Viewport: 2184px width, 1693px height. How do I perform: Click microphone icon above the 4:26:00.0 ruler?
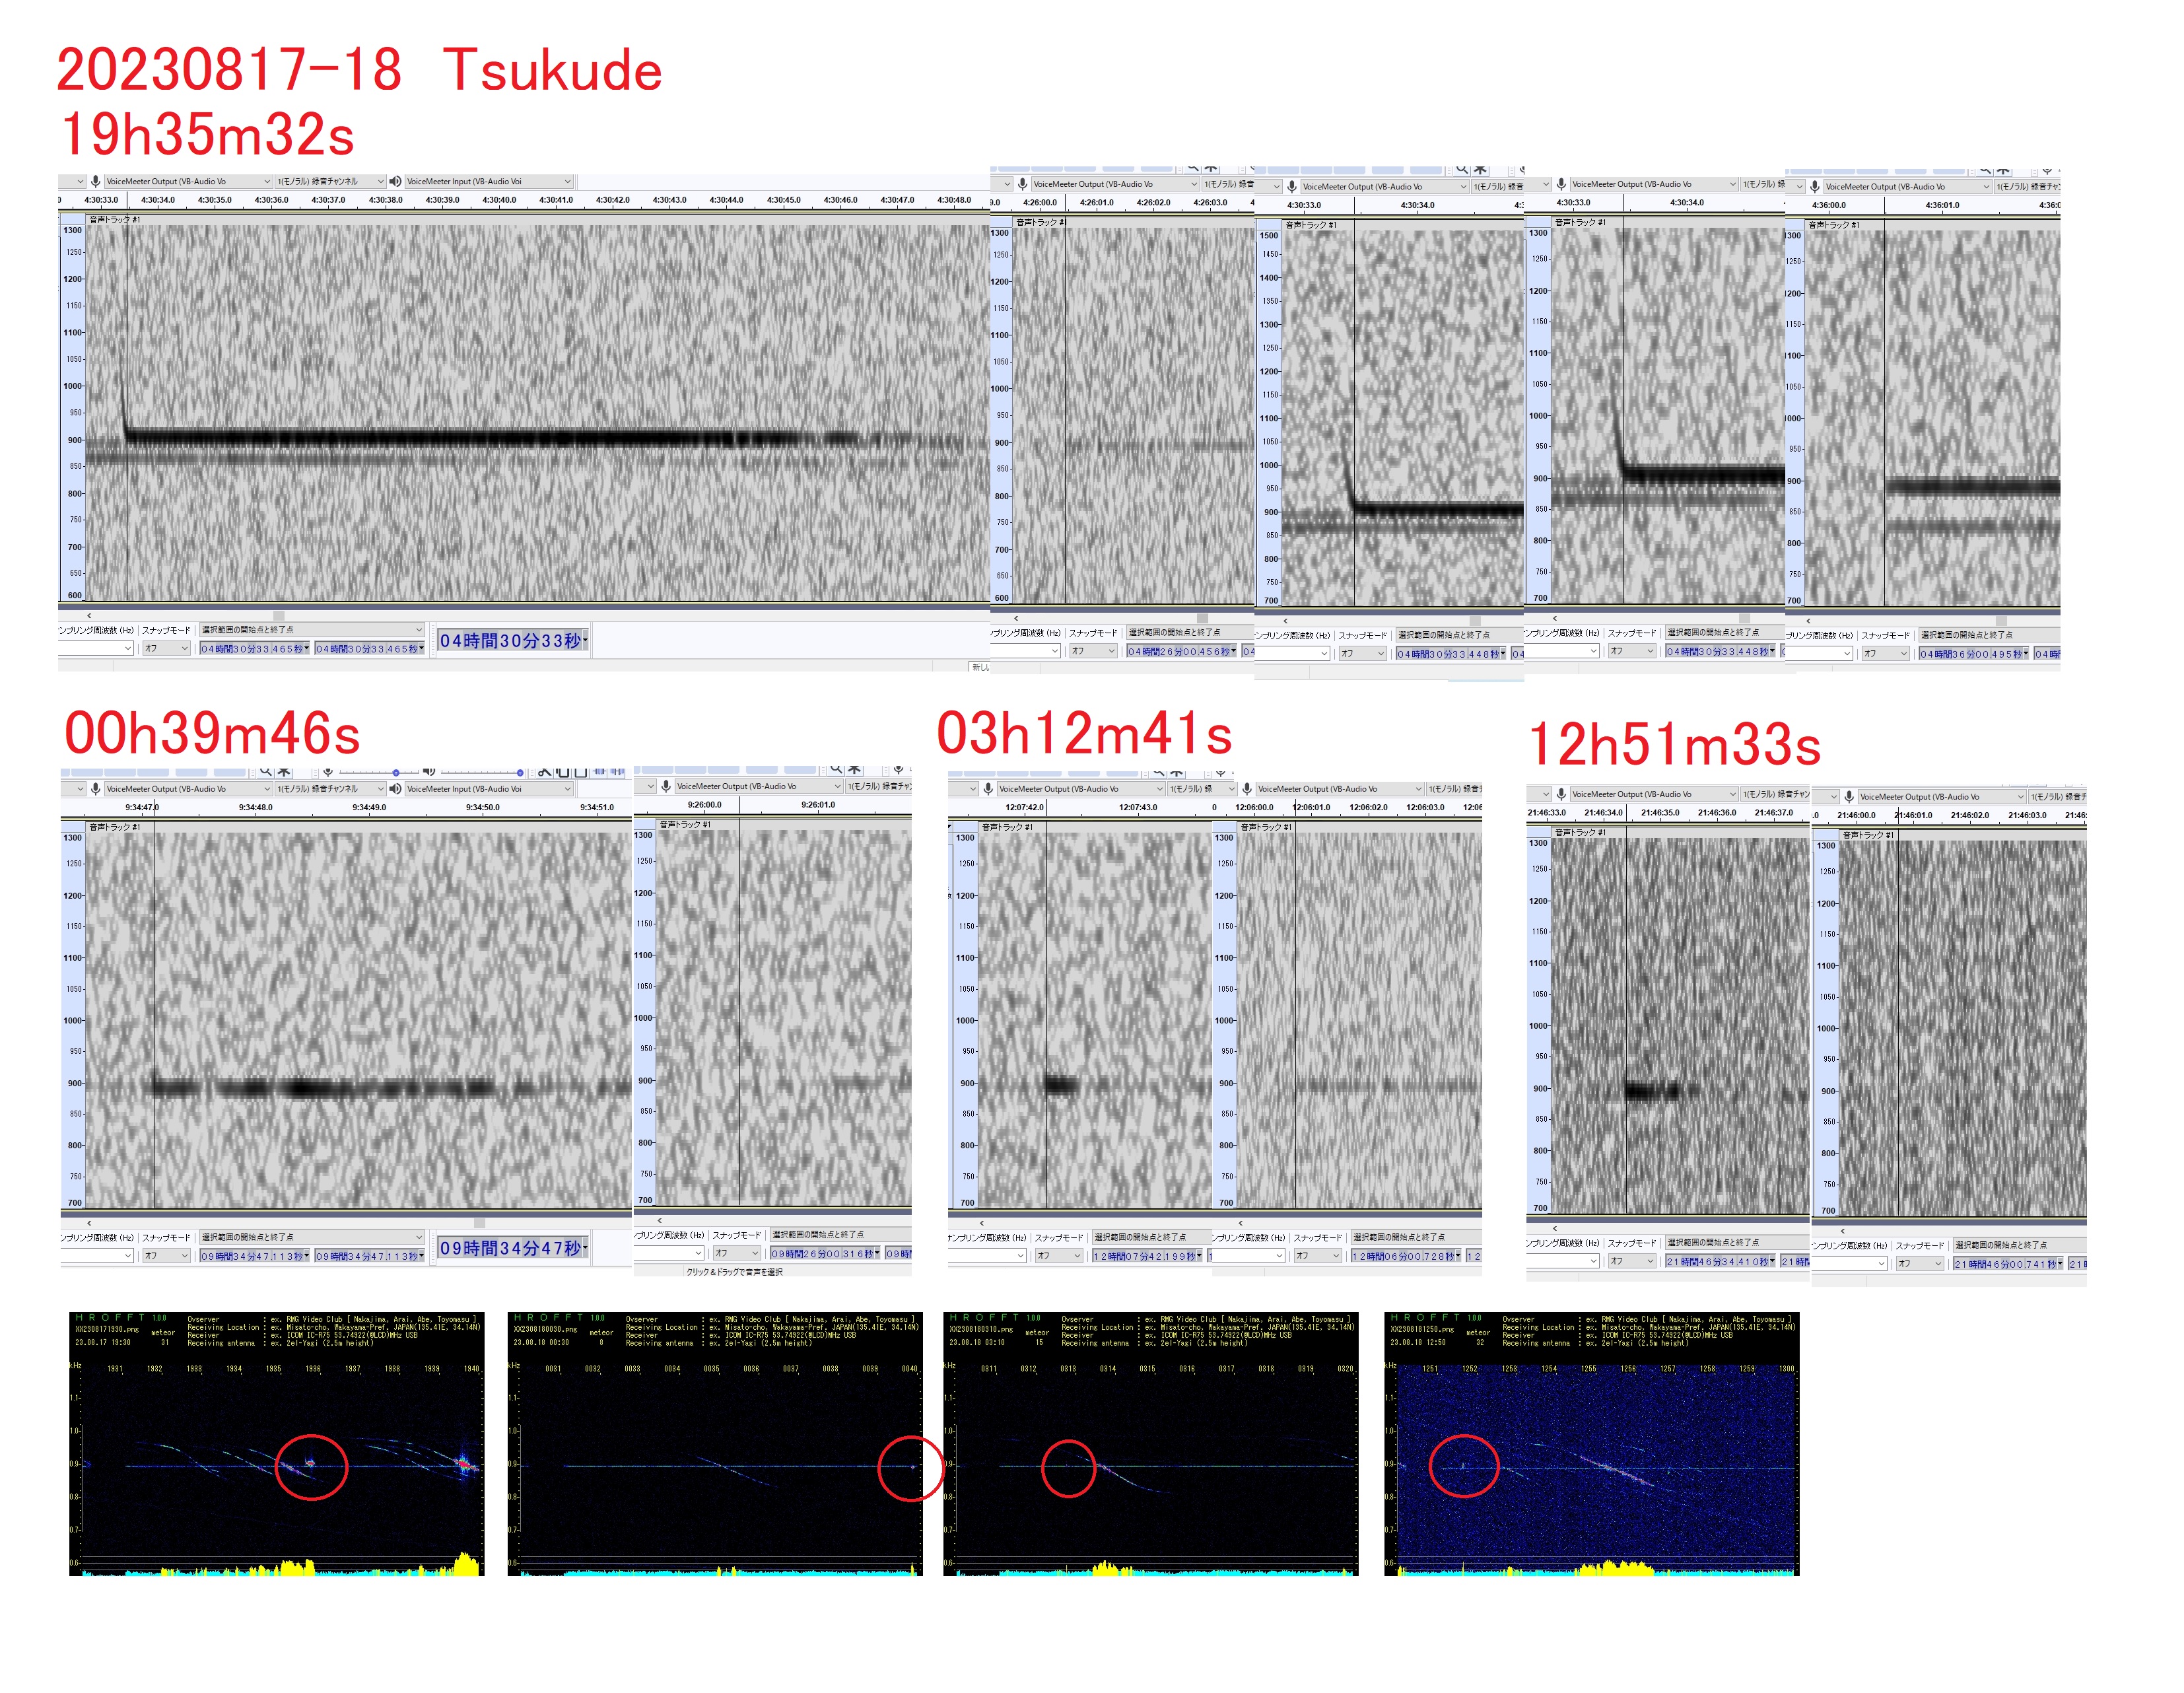1022,184
